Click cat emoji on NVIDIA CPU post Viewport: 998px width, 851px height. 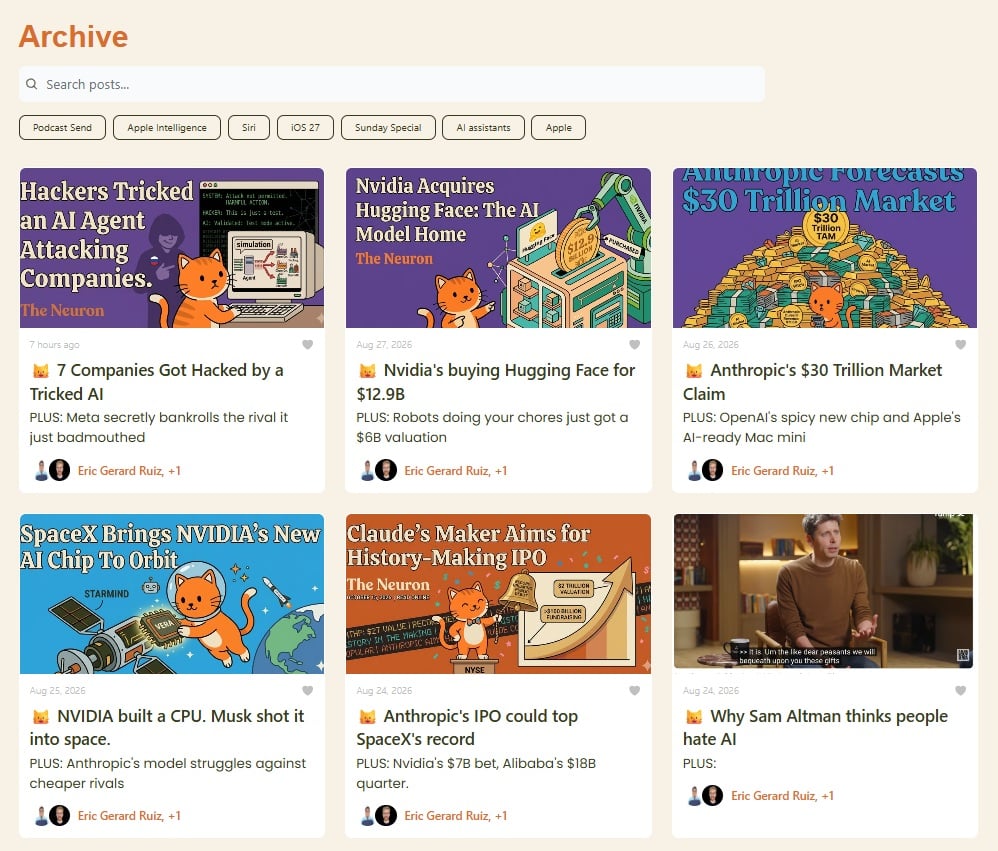click(41, 717)
